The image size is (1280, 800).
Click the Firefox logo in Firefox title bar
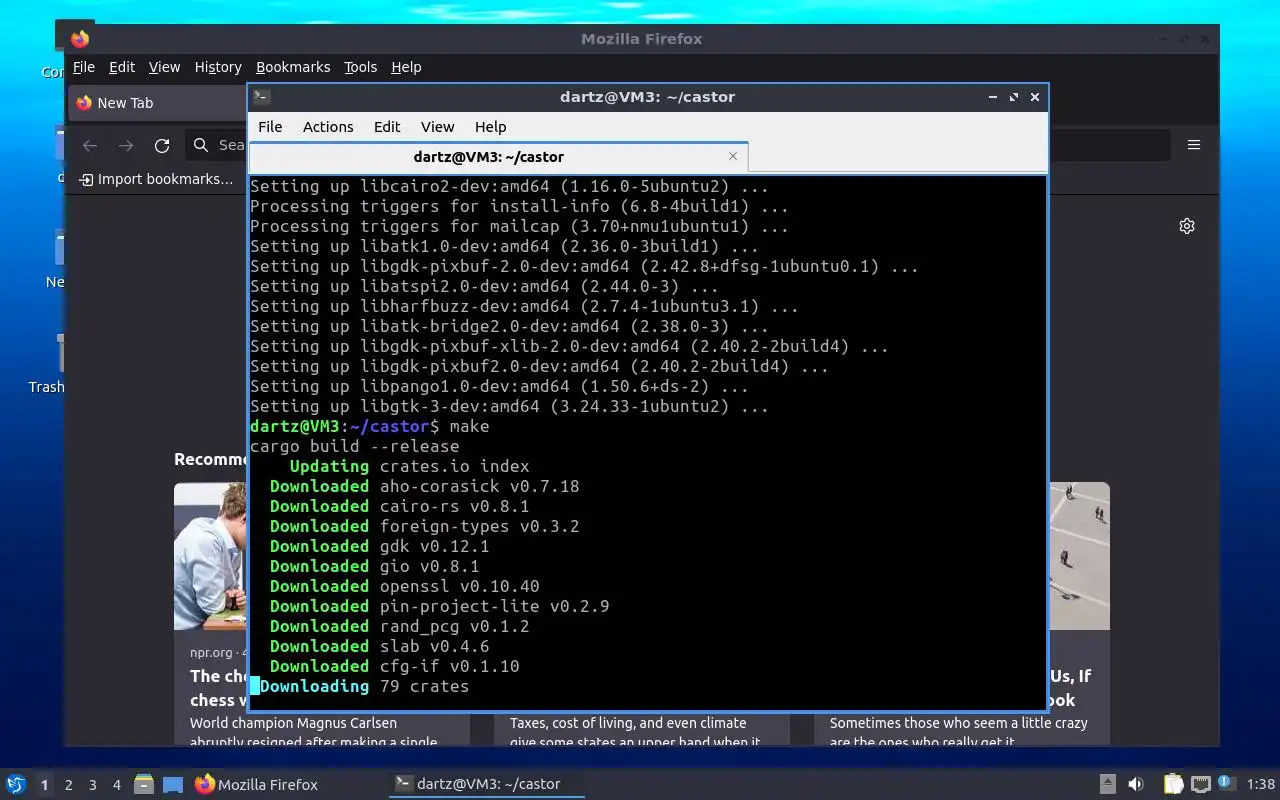80,39
